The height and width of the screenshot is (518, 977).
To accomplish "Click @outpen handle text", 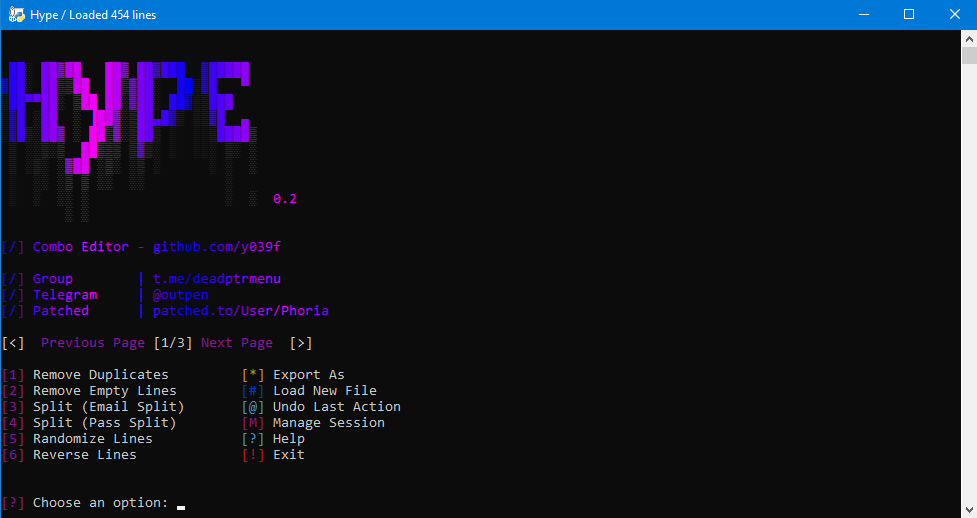I will (x=181, y=295).
